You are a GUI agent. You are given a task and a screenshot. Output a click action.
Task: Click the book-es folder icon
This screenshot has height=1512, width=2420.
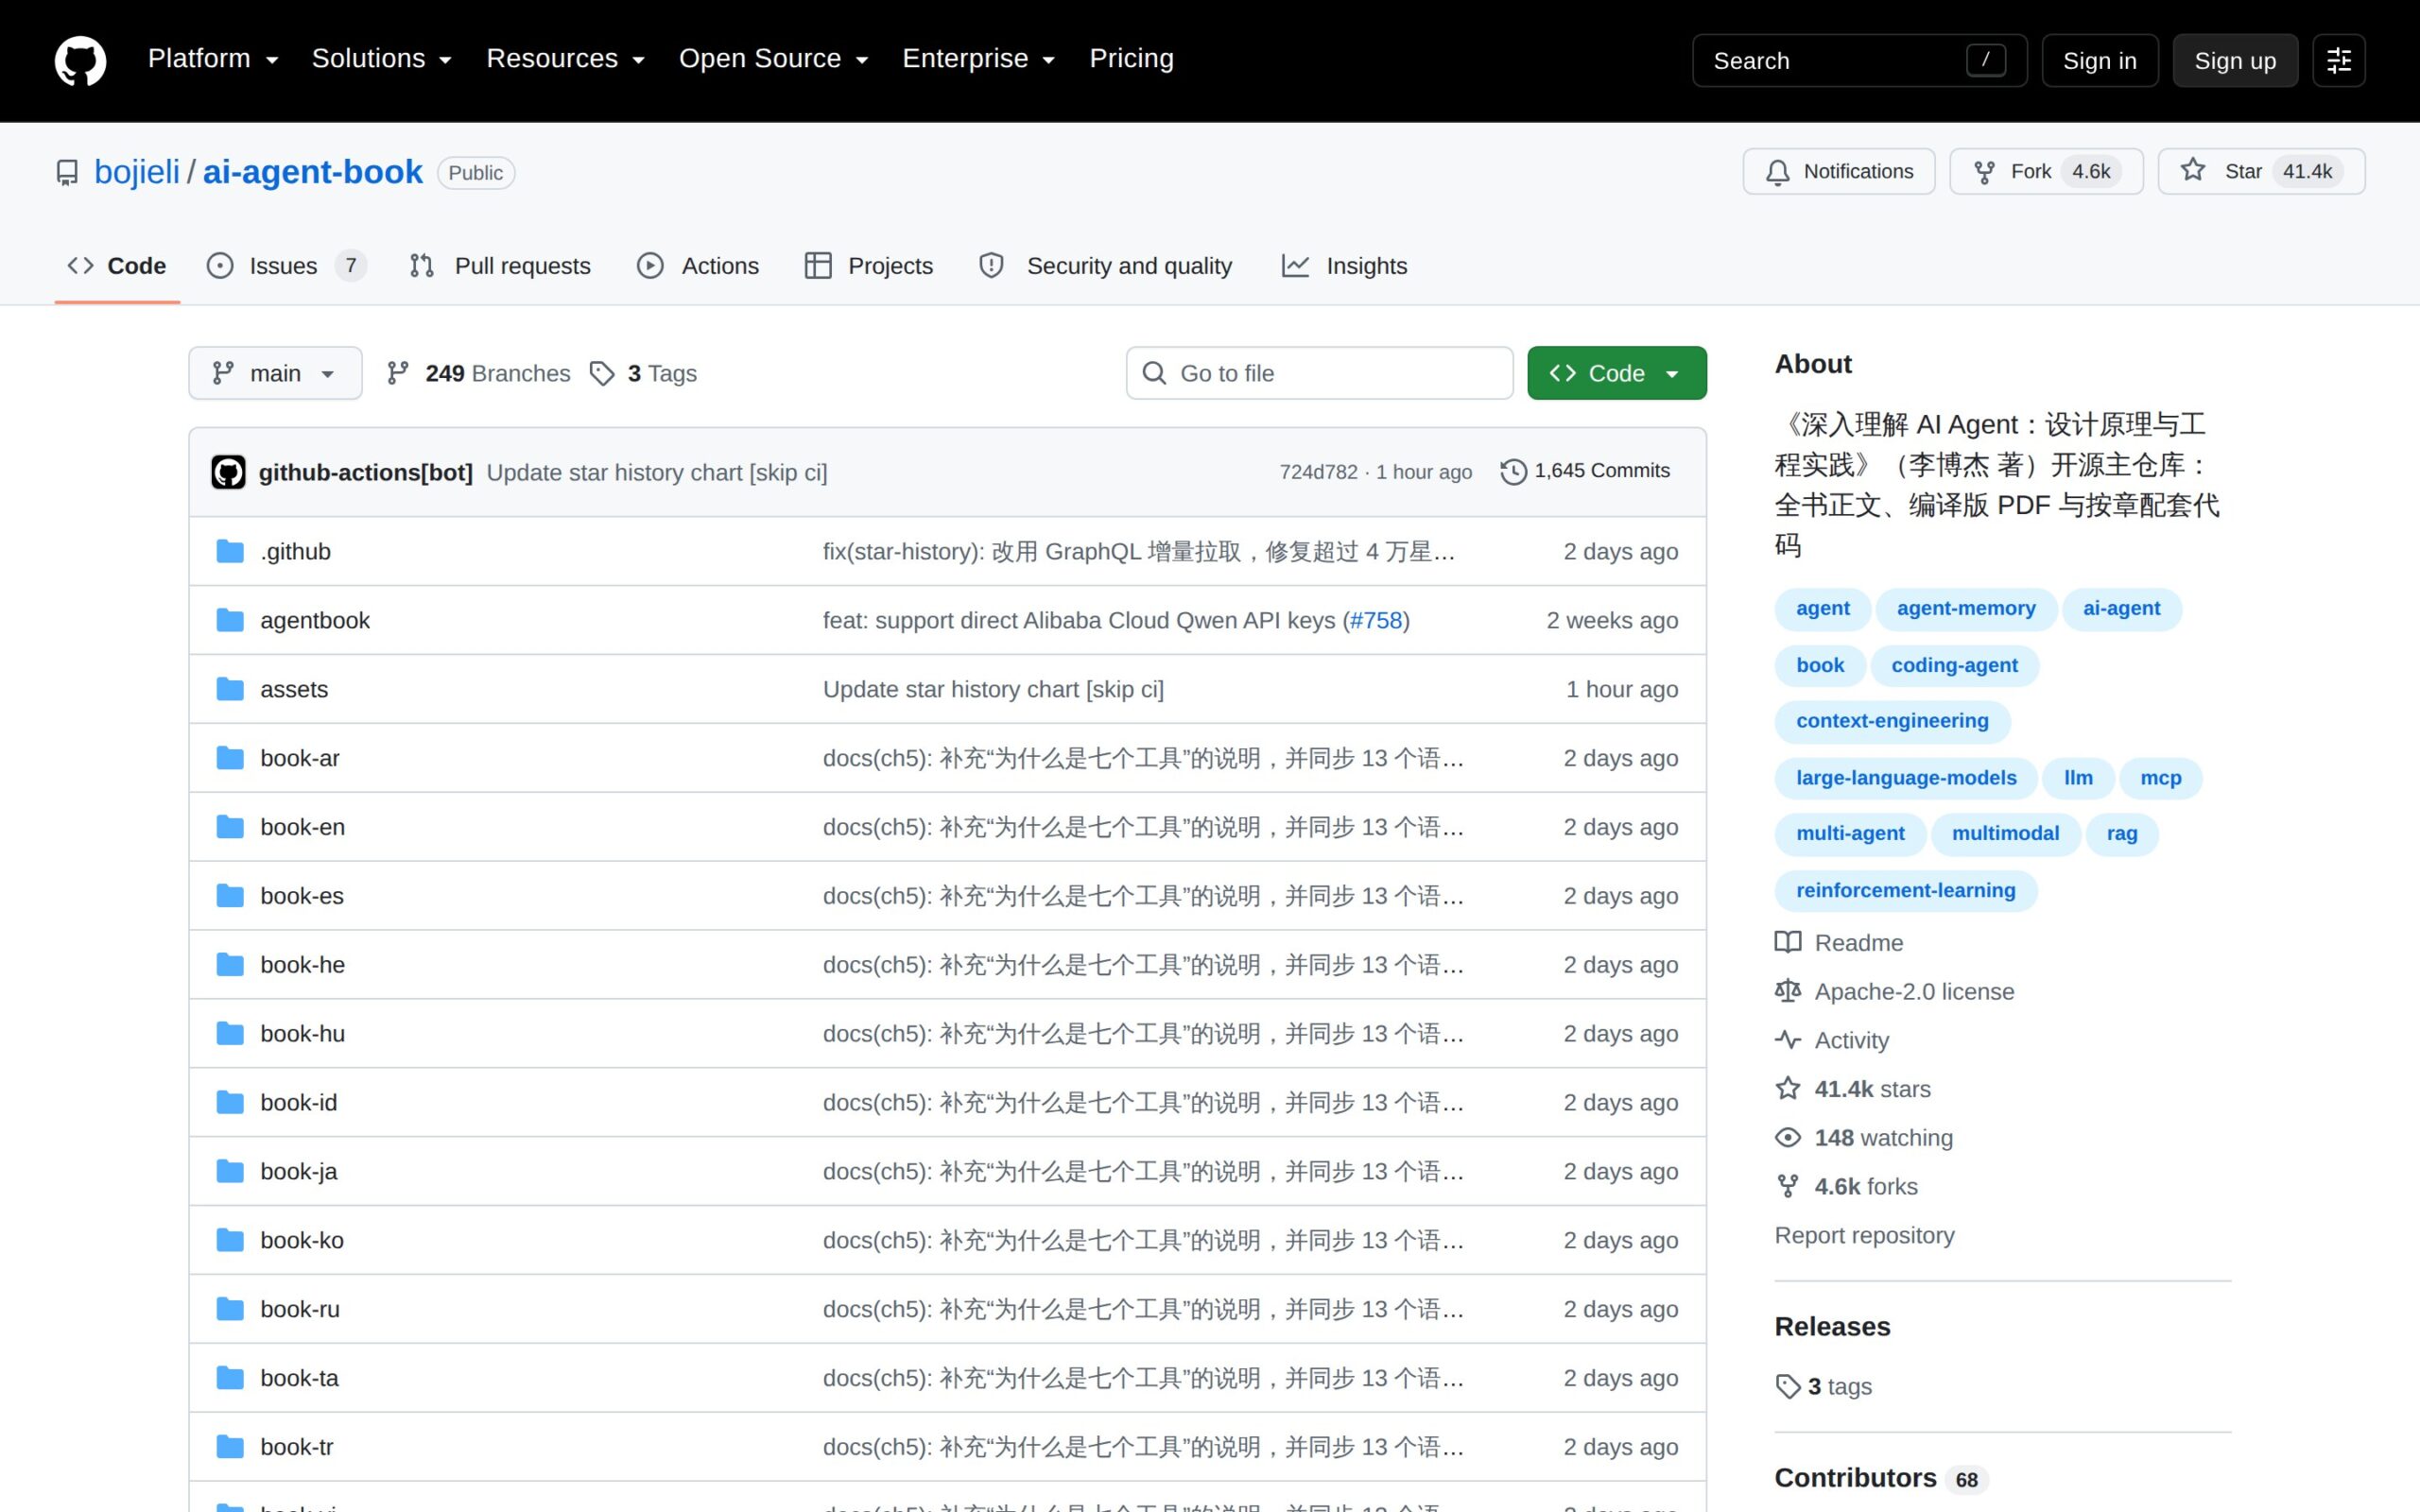click(230, 896)
